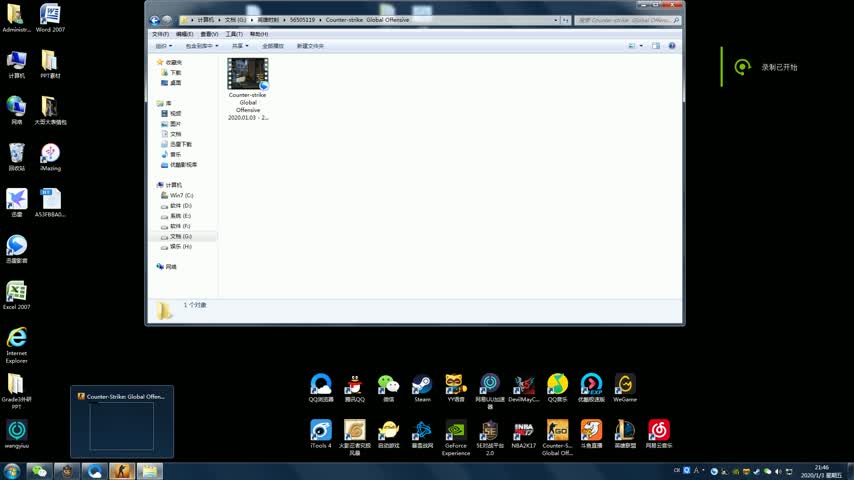Click the Counter-Strike taskbar preview thumbnail

pyautogui.click(x=122, y=422)
